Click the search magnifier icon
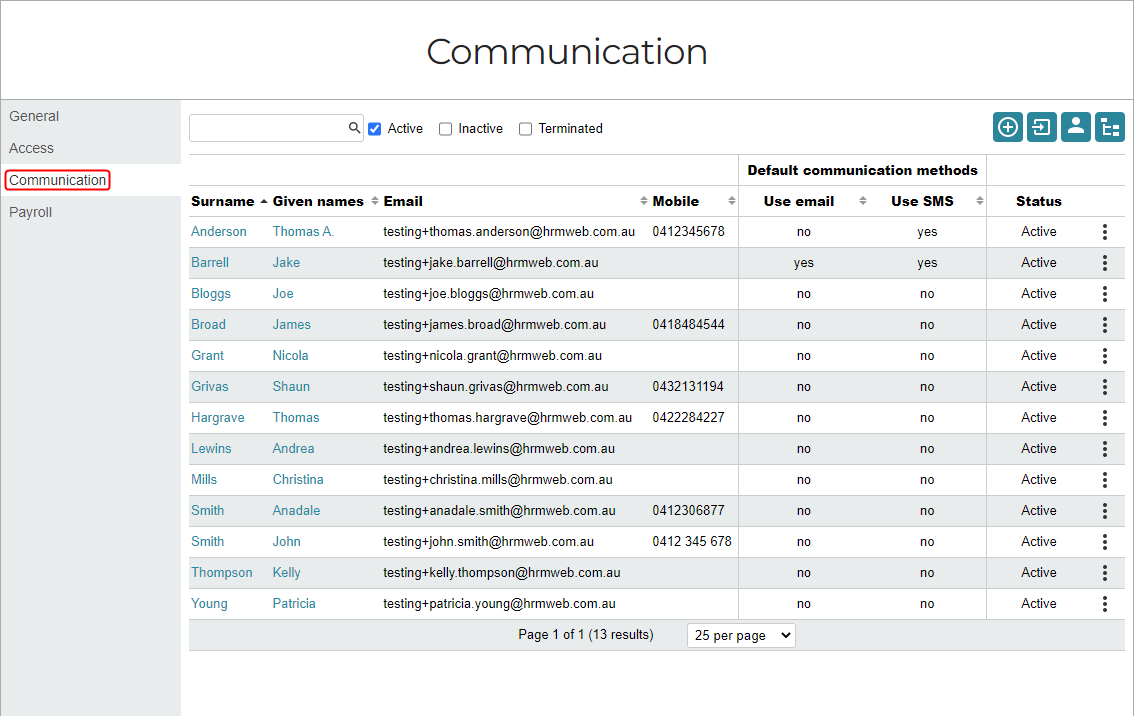This screenshot has width=1134, height=716. 354,127
